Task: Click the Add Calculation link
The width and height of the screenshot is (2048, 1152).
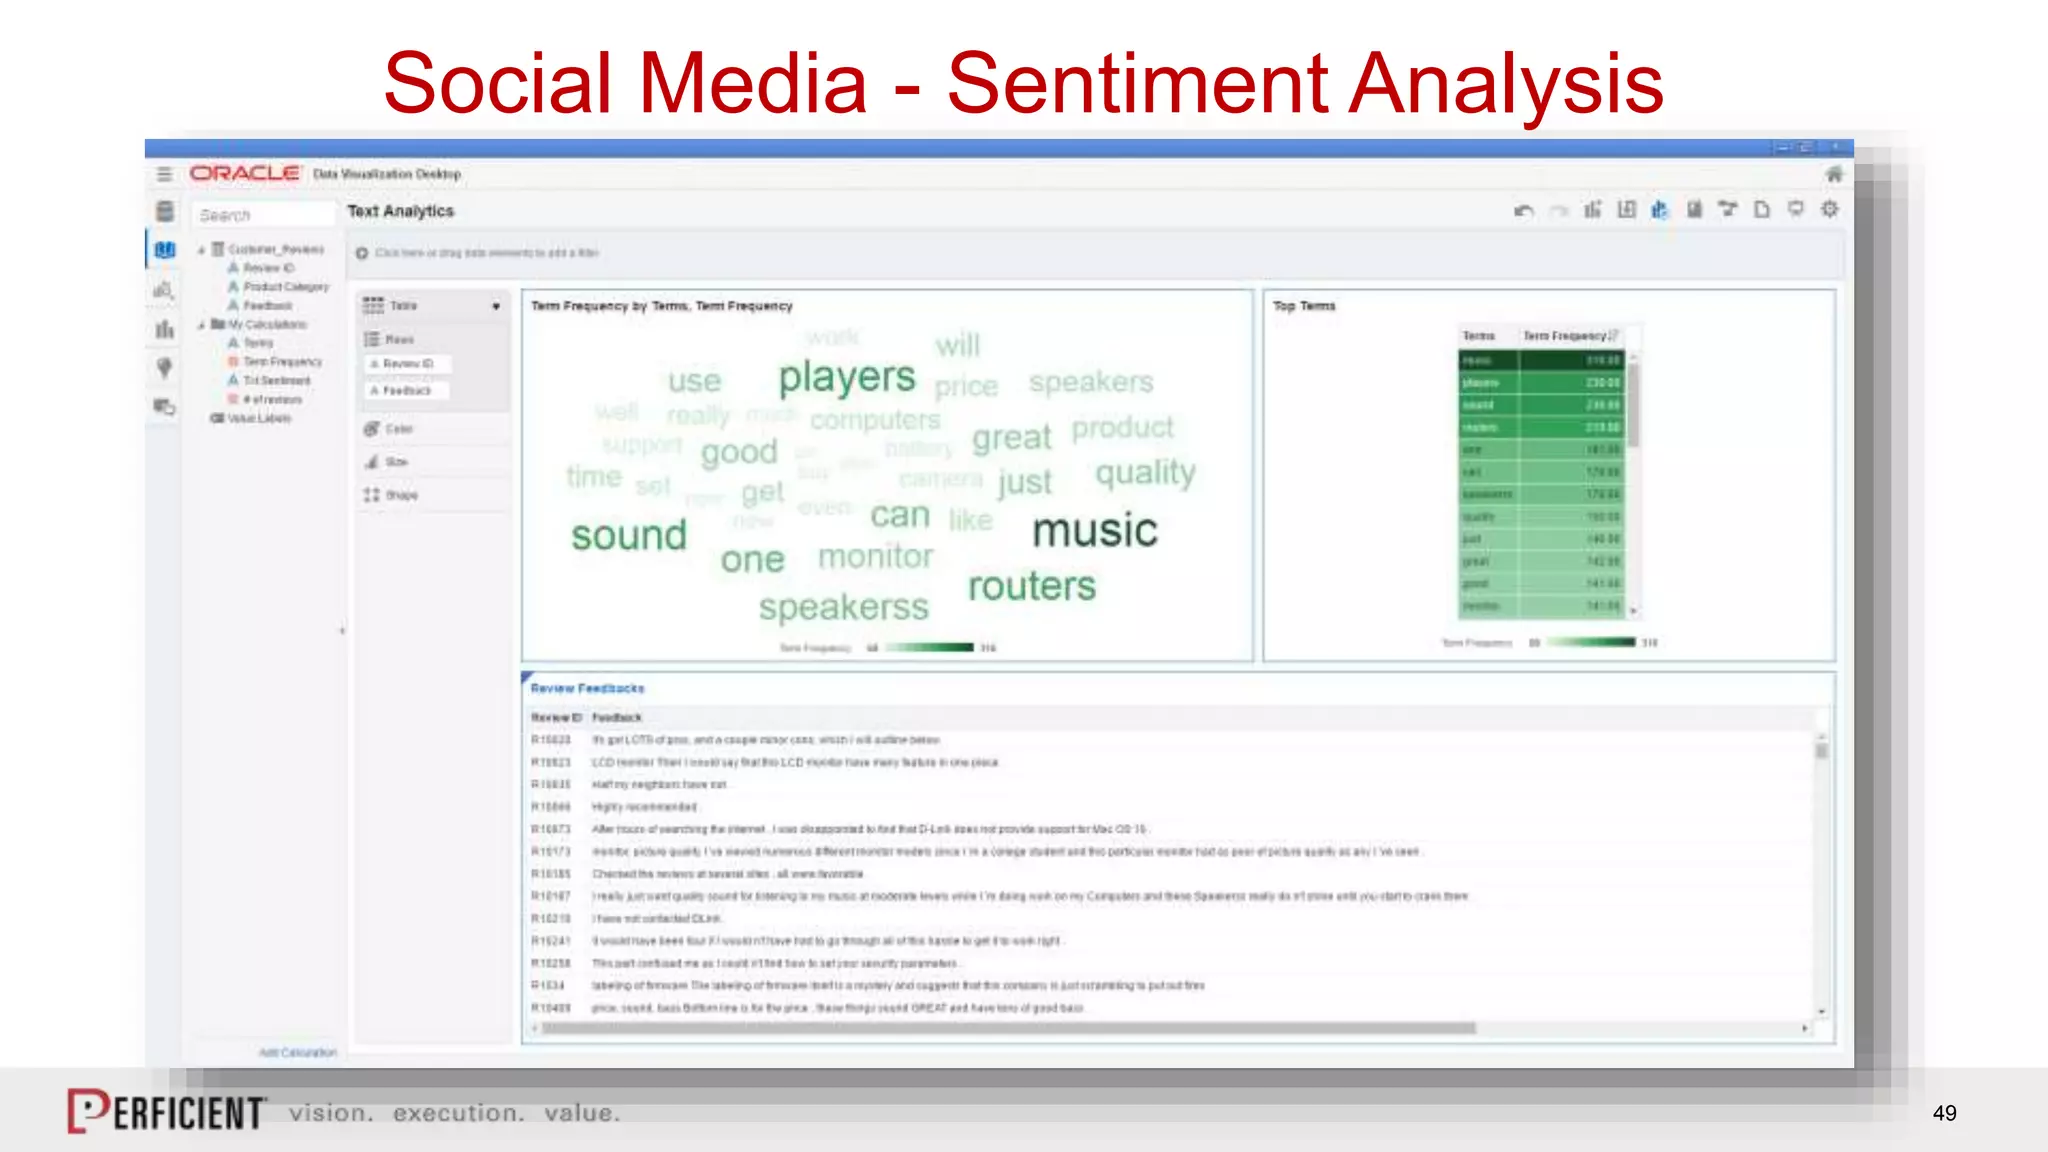Action: (x=298, y=1053)
